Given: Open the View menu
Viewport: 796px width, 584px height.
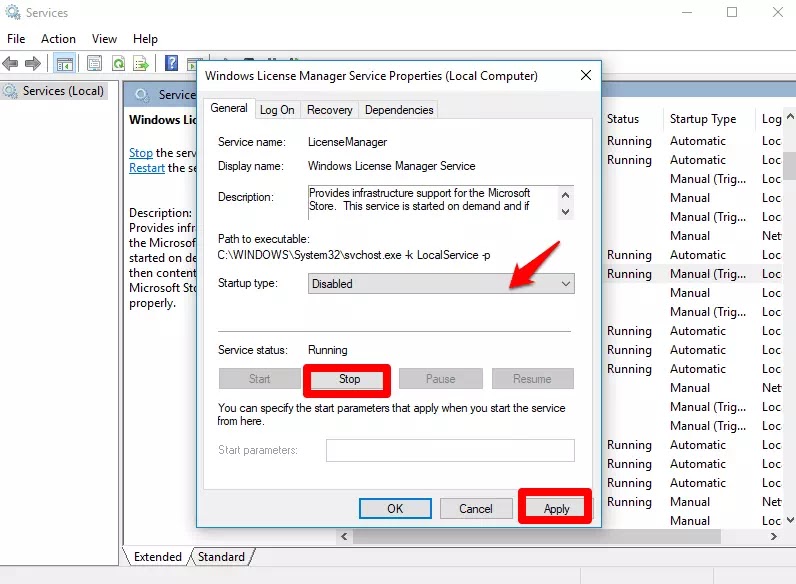Looking at the screenshot, I should tap(104, 39).
